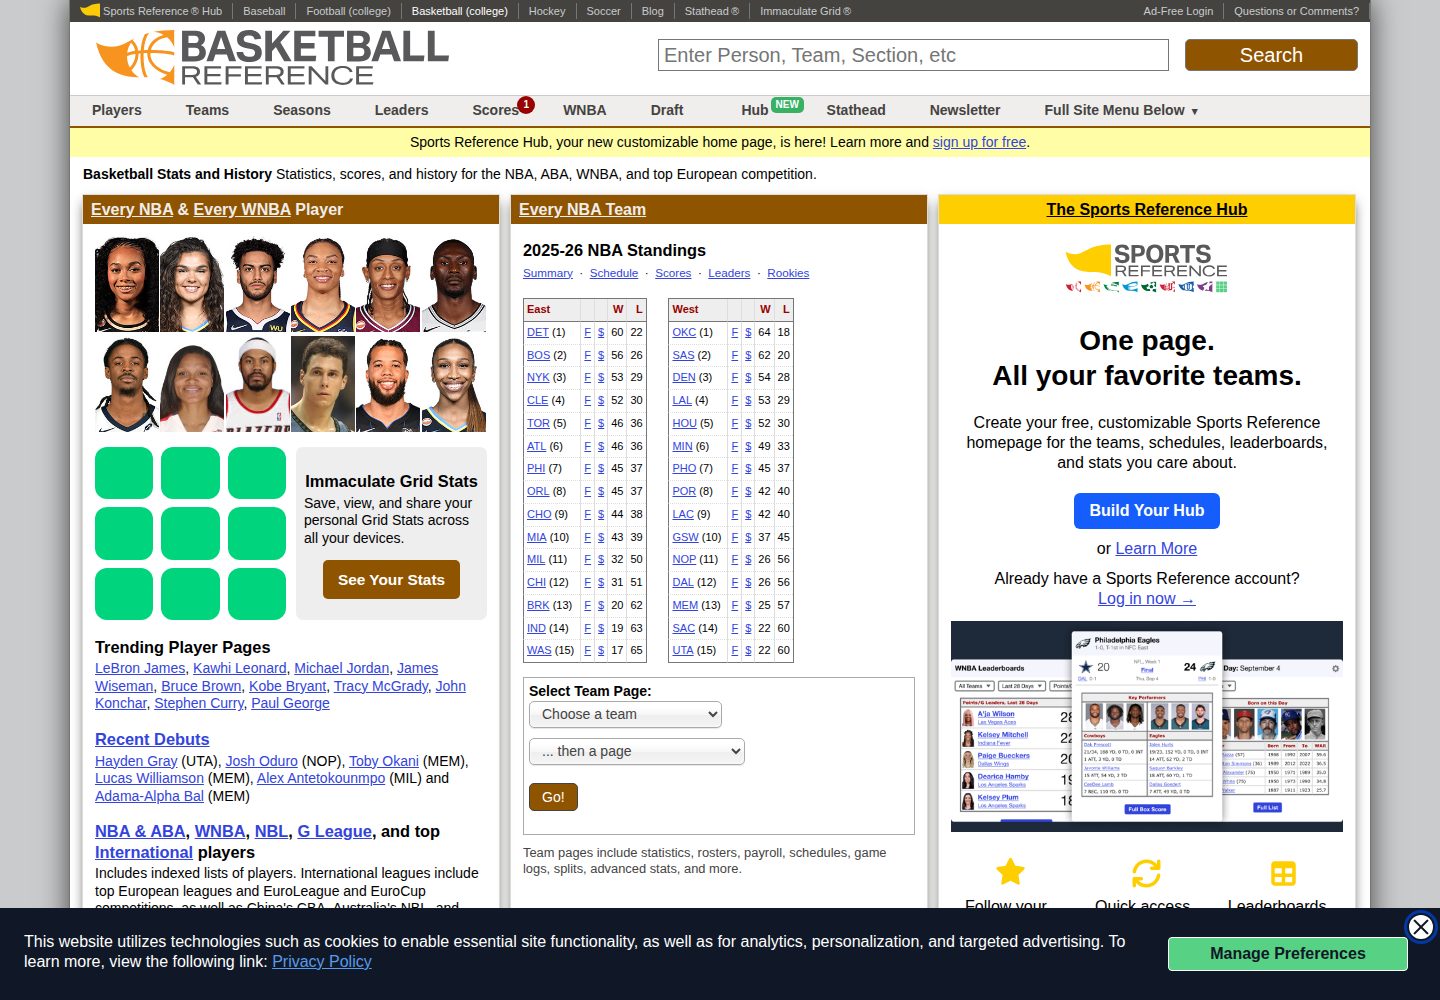Open the Draft menu item

pos(667,110)
